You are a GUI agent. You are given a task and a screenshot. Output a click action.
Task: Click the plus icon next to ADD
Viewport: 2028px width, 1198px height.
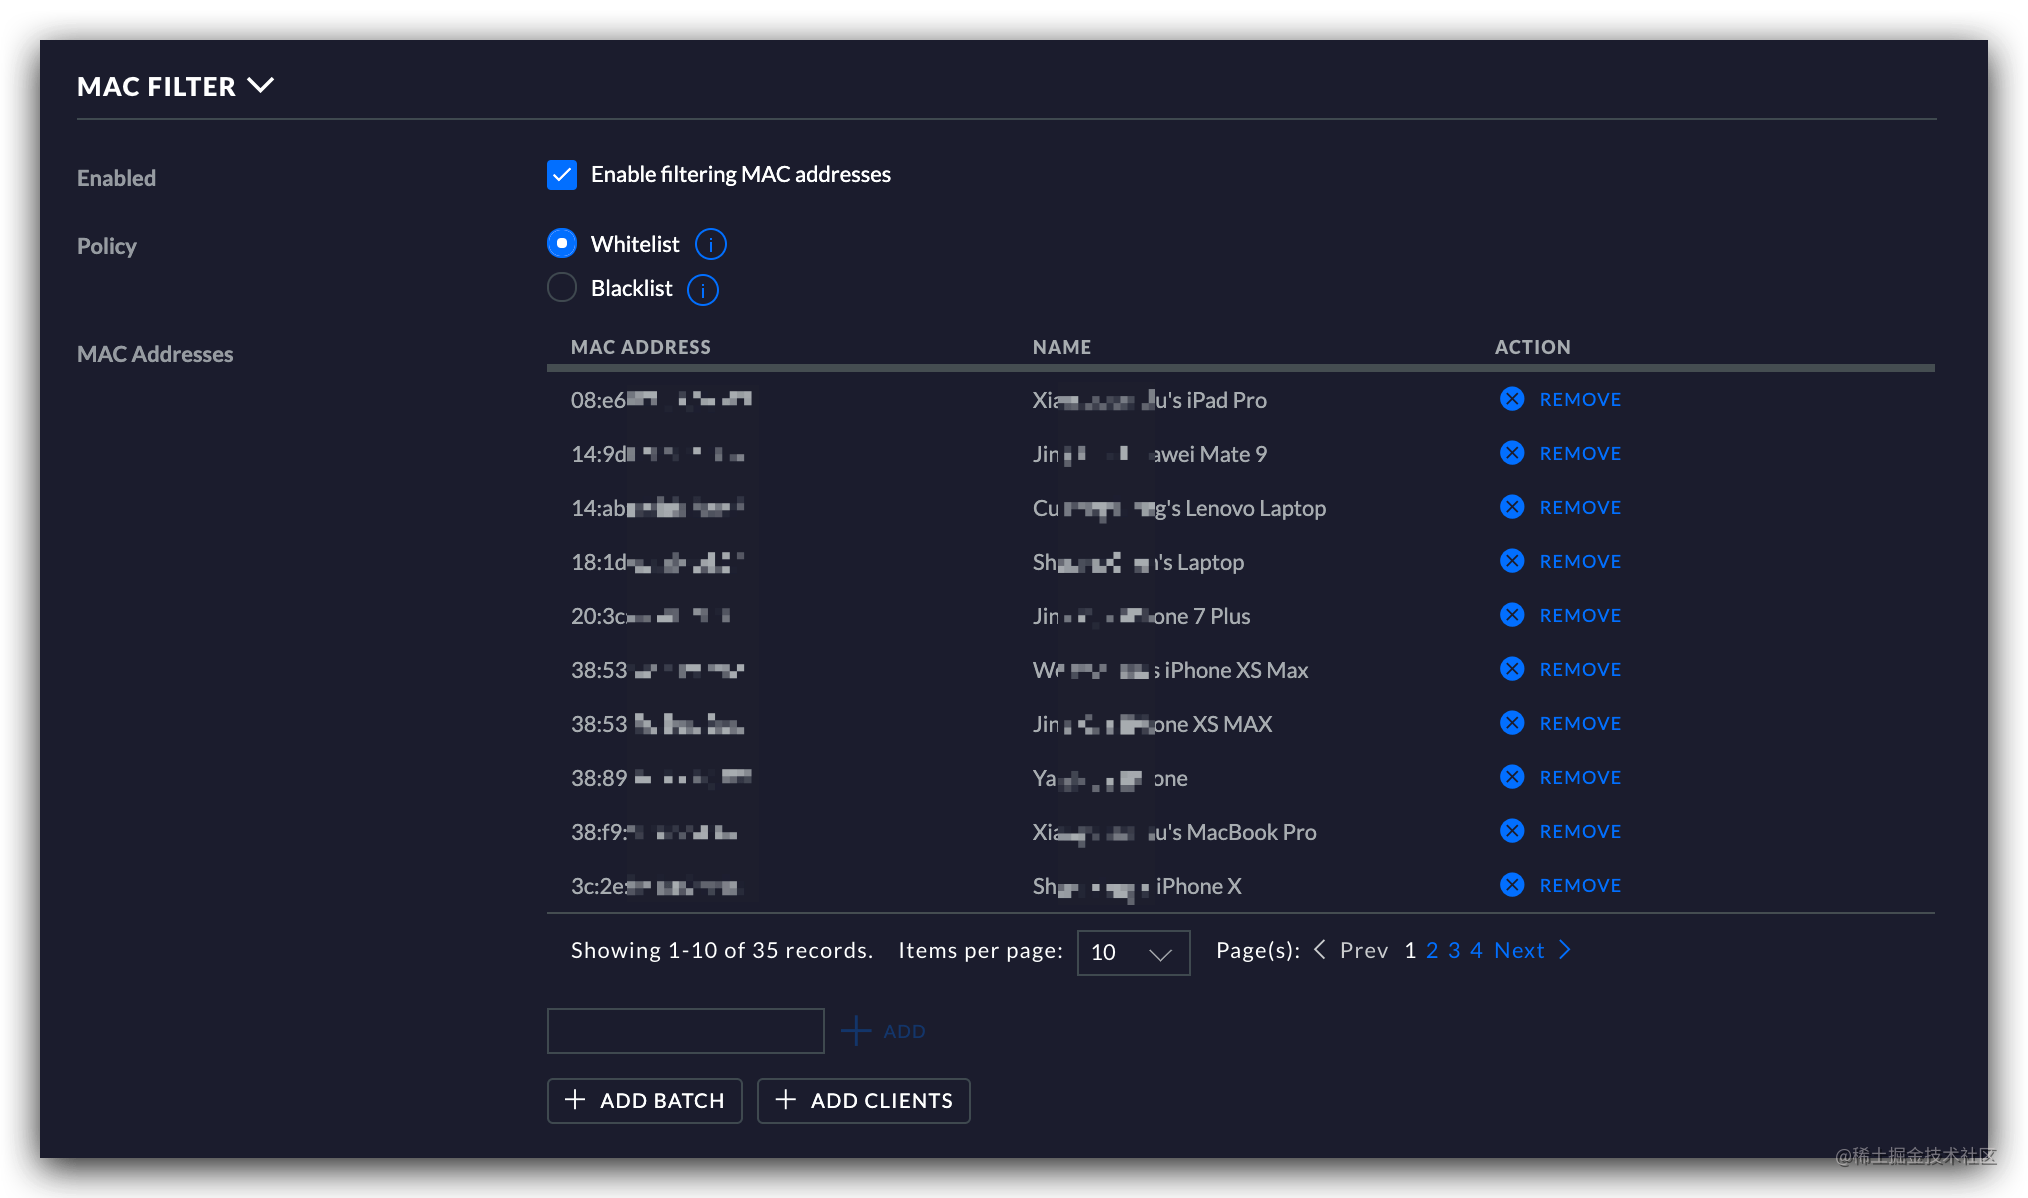click(x=856, y=1030)
